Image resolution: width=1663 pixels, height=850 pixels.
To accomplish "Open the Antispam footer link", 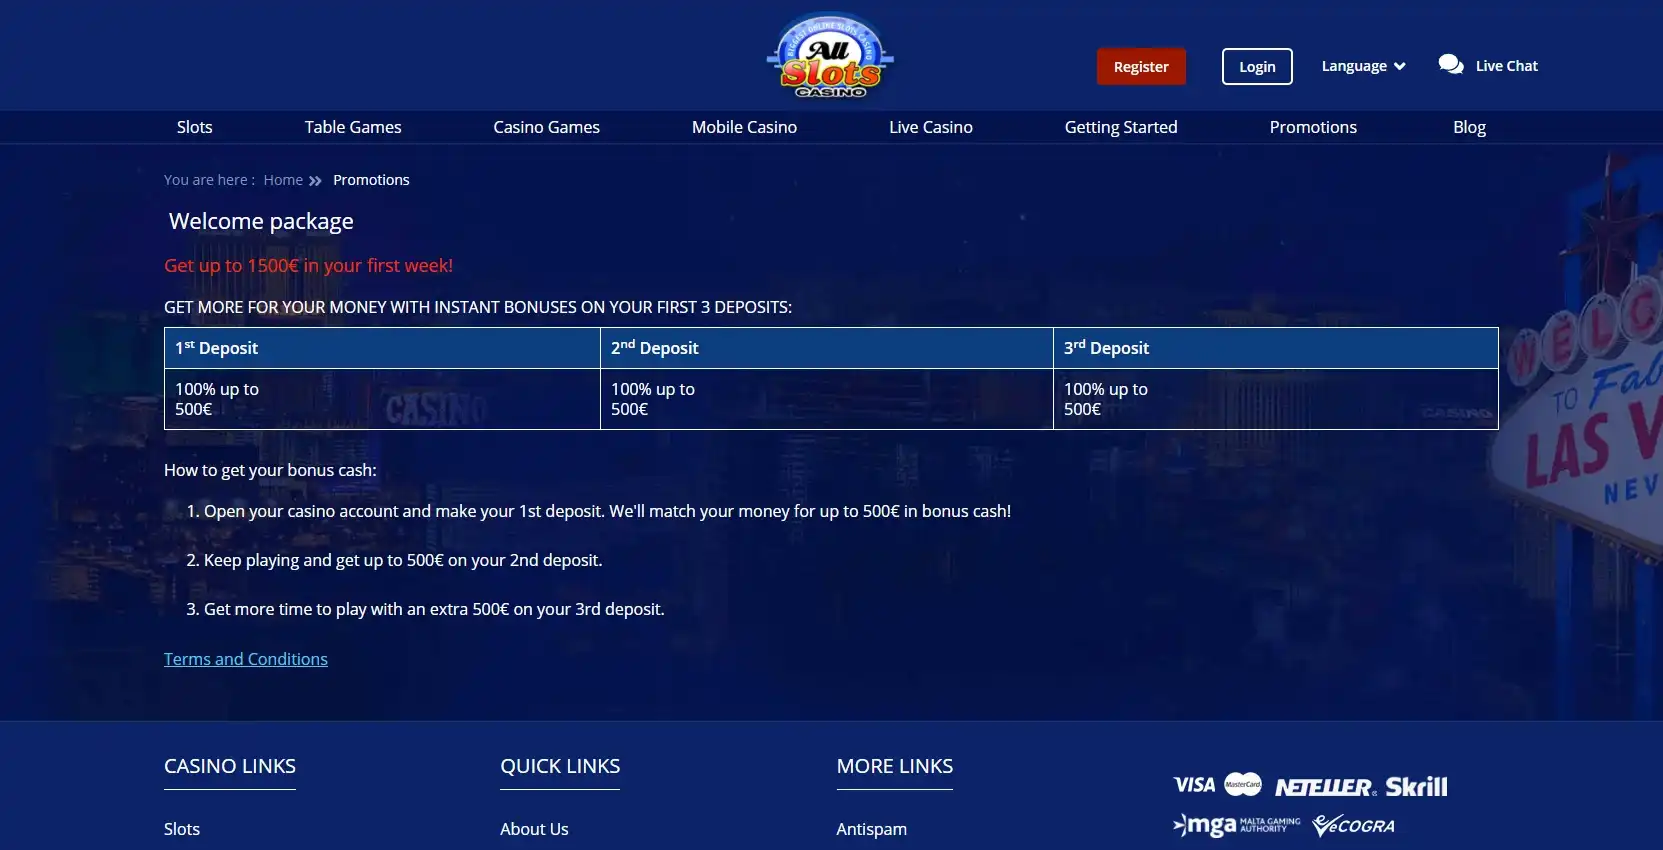I will coord(871,829).
